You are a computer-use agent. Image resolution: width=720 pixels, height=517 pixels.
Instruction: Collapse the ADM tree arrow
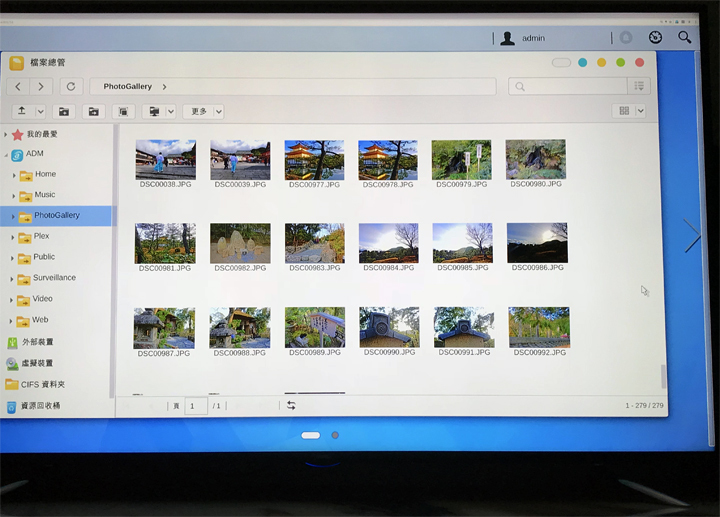pos(6,156)
